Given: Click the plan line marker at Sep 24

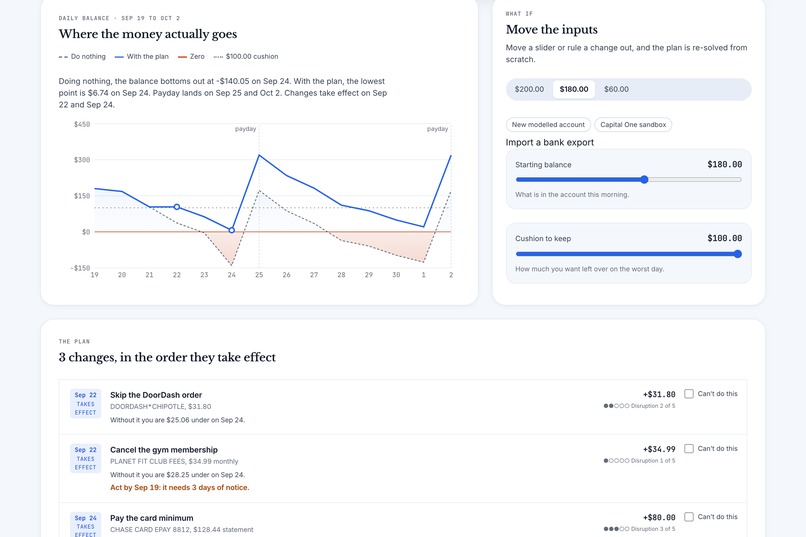Looking at the screenshot, I should click(232, 230).
